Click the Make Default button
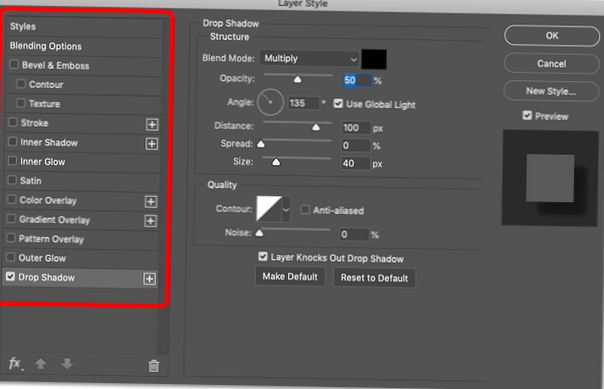 click(290, 277)
